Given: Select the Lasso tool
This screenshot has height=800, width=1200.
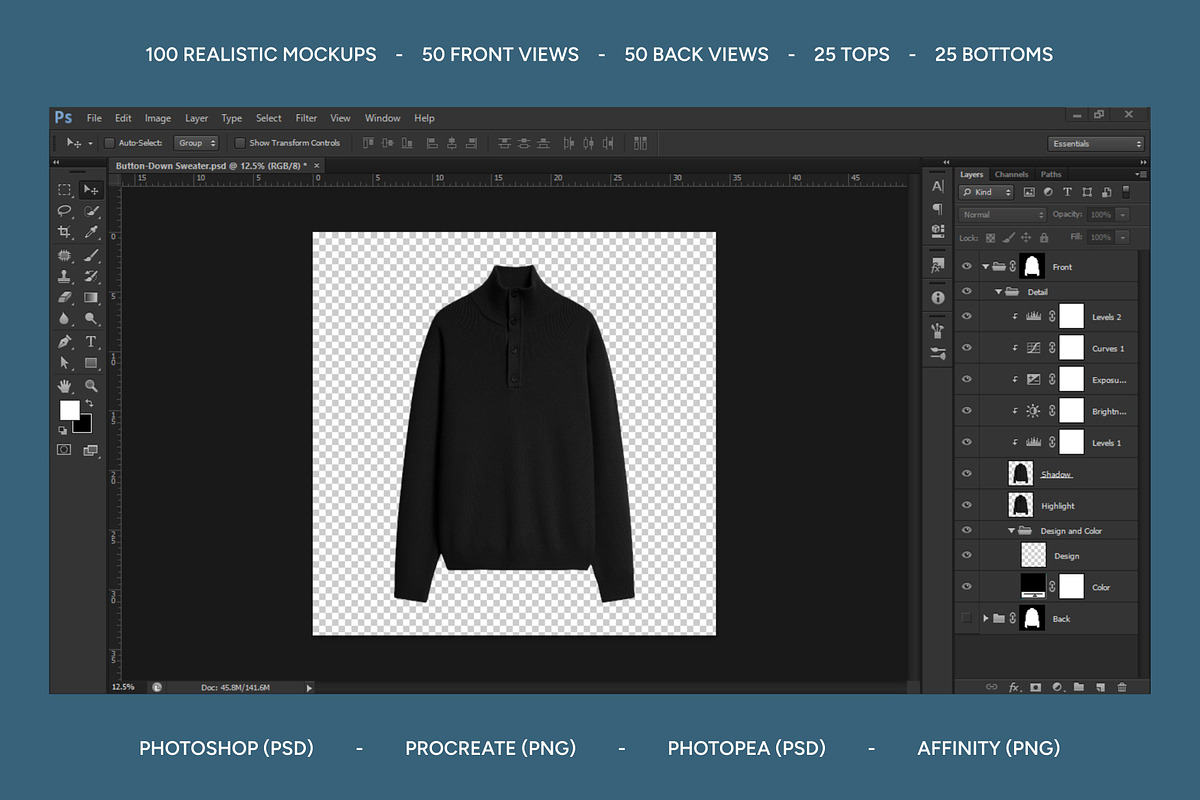Looking at the screenshot, I should 65,211.
